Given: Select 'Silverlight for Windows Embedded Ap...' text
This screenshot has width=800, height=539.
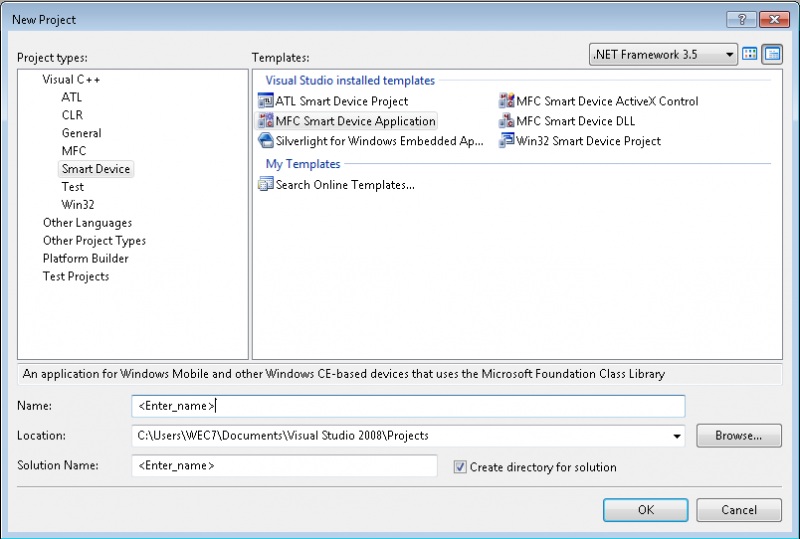Looking at the screenshot, I should click(380, 141).
